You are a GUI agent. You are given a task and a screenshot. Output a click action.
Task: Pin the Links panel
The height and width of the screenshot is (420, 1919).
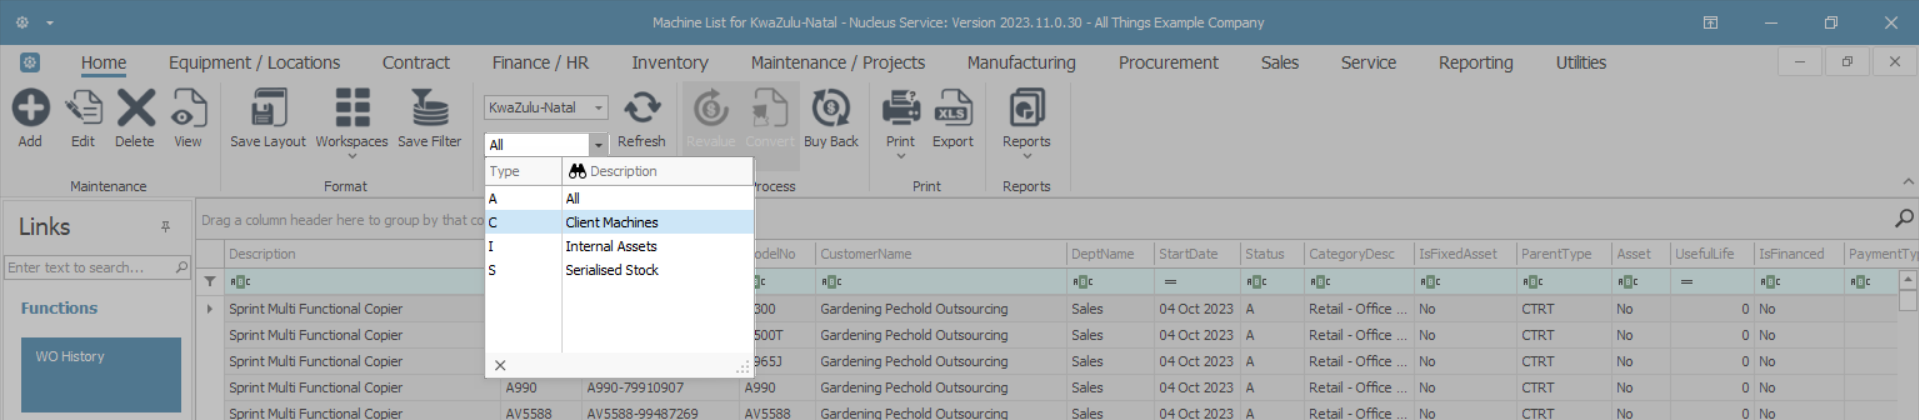click(x=165, y=227)
